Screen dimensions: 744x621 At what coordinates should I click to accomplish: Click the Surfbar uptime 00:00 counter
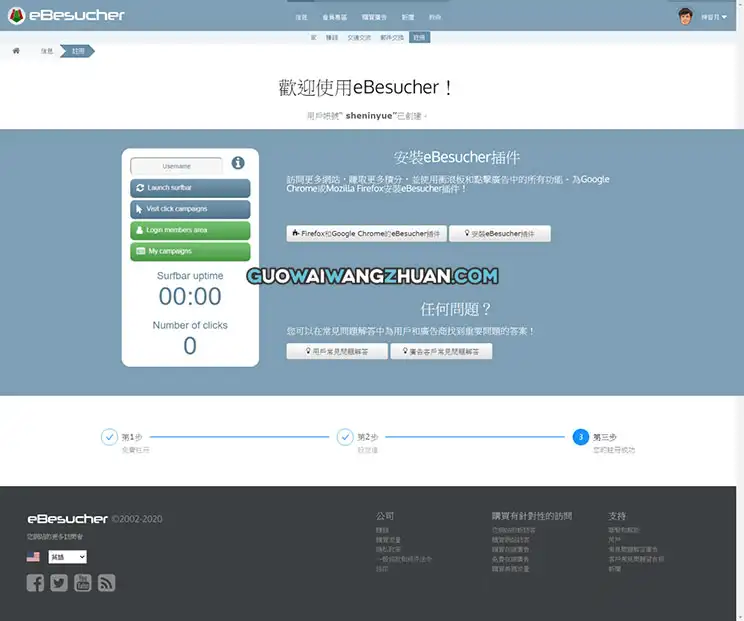pyautogui.click(x=190, y=297)
